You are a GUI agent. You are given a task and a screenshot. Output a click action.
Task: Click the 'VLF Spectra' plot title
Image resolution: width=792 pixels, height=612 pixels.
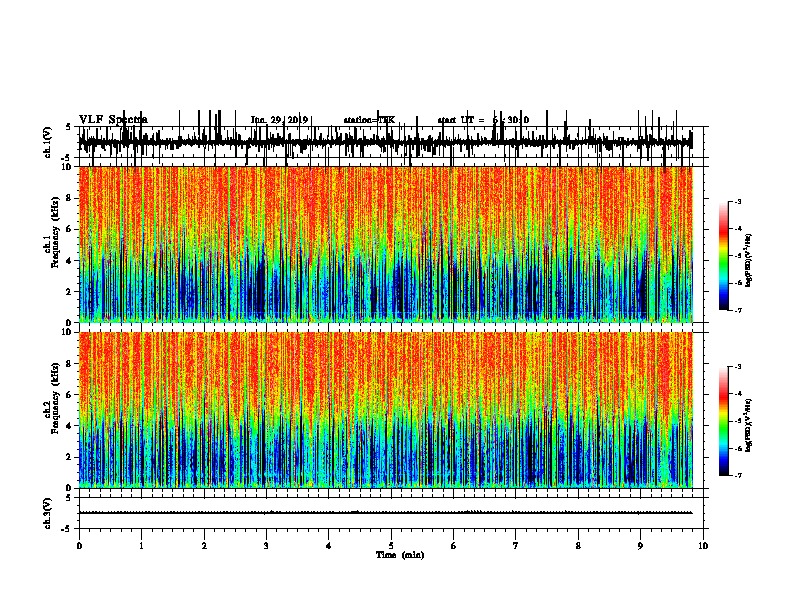pos(113,120)
